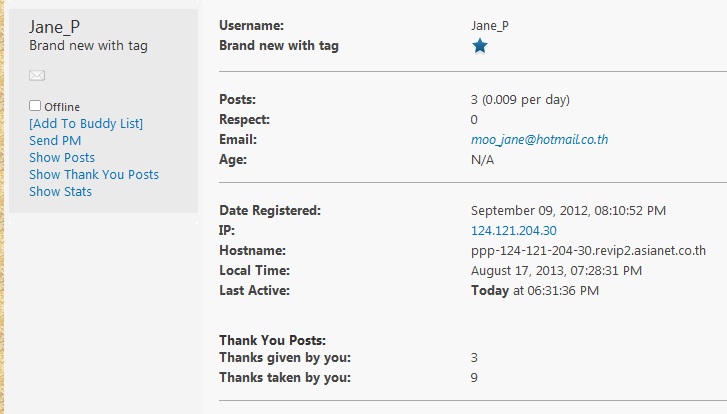
Task: Click Last Active Today timestamp
Action: pos(534,290)
